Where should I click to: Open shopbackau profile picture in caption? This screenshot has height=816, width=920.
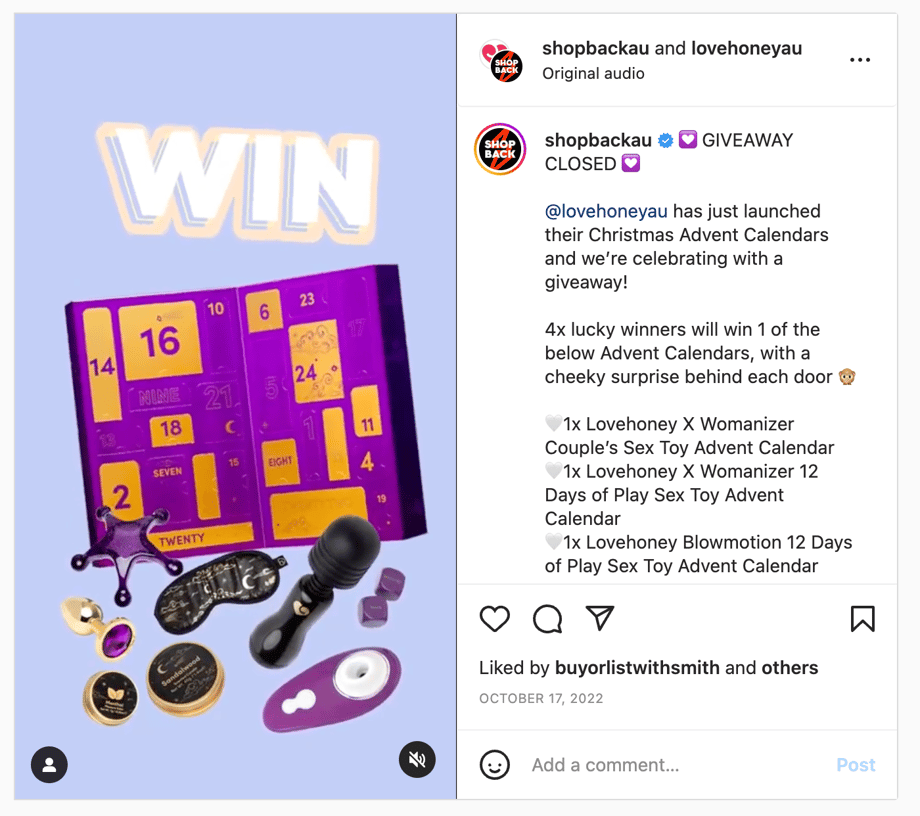point(500,149)
